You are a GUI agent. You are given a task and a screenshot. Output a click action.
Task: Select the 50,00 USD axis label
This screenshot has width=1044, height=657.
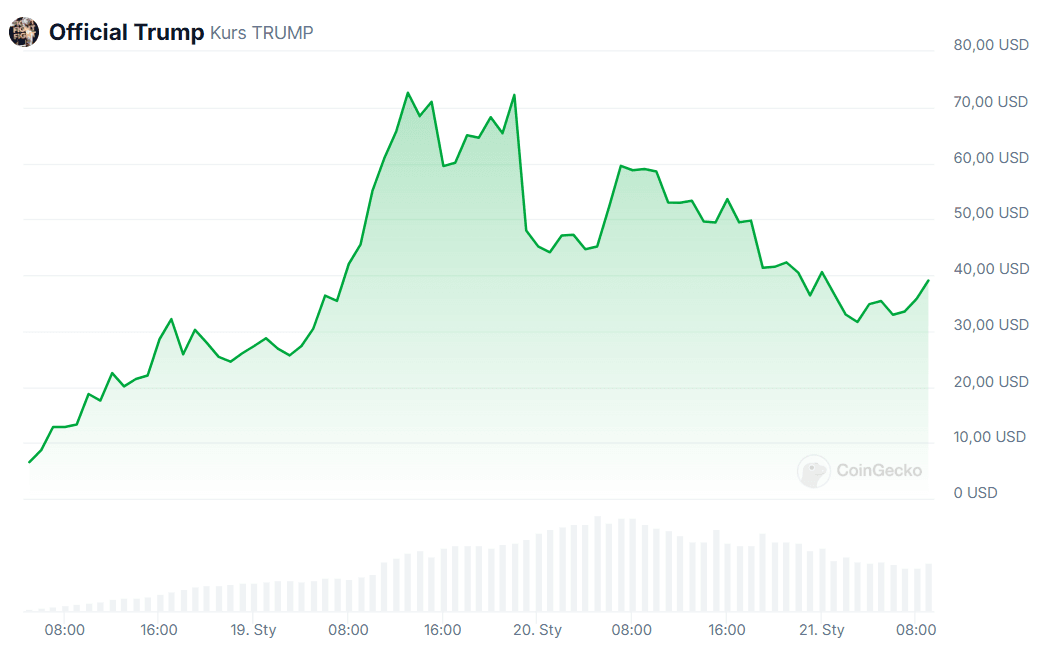(x=990, y=213)
